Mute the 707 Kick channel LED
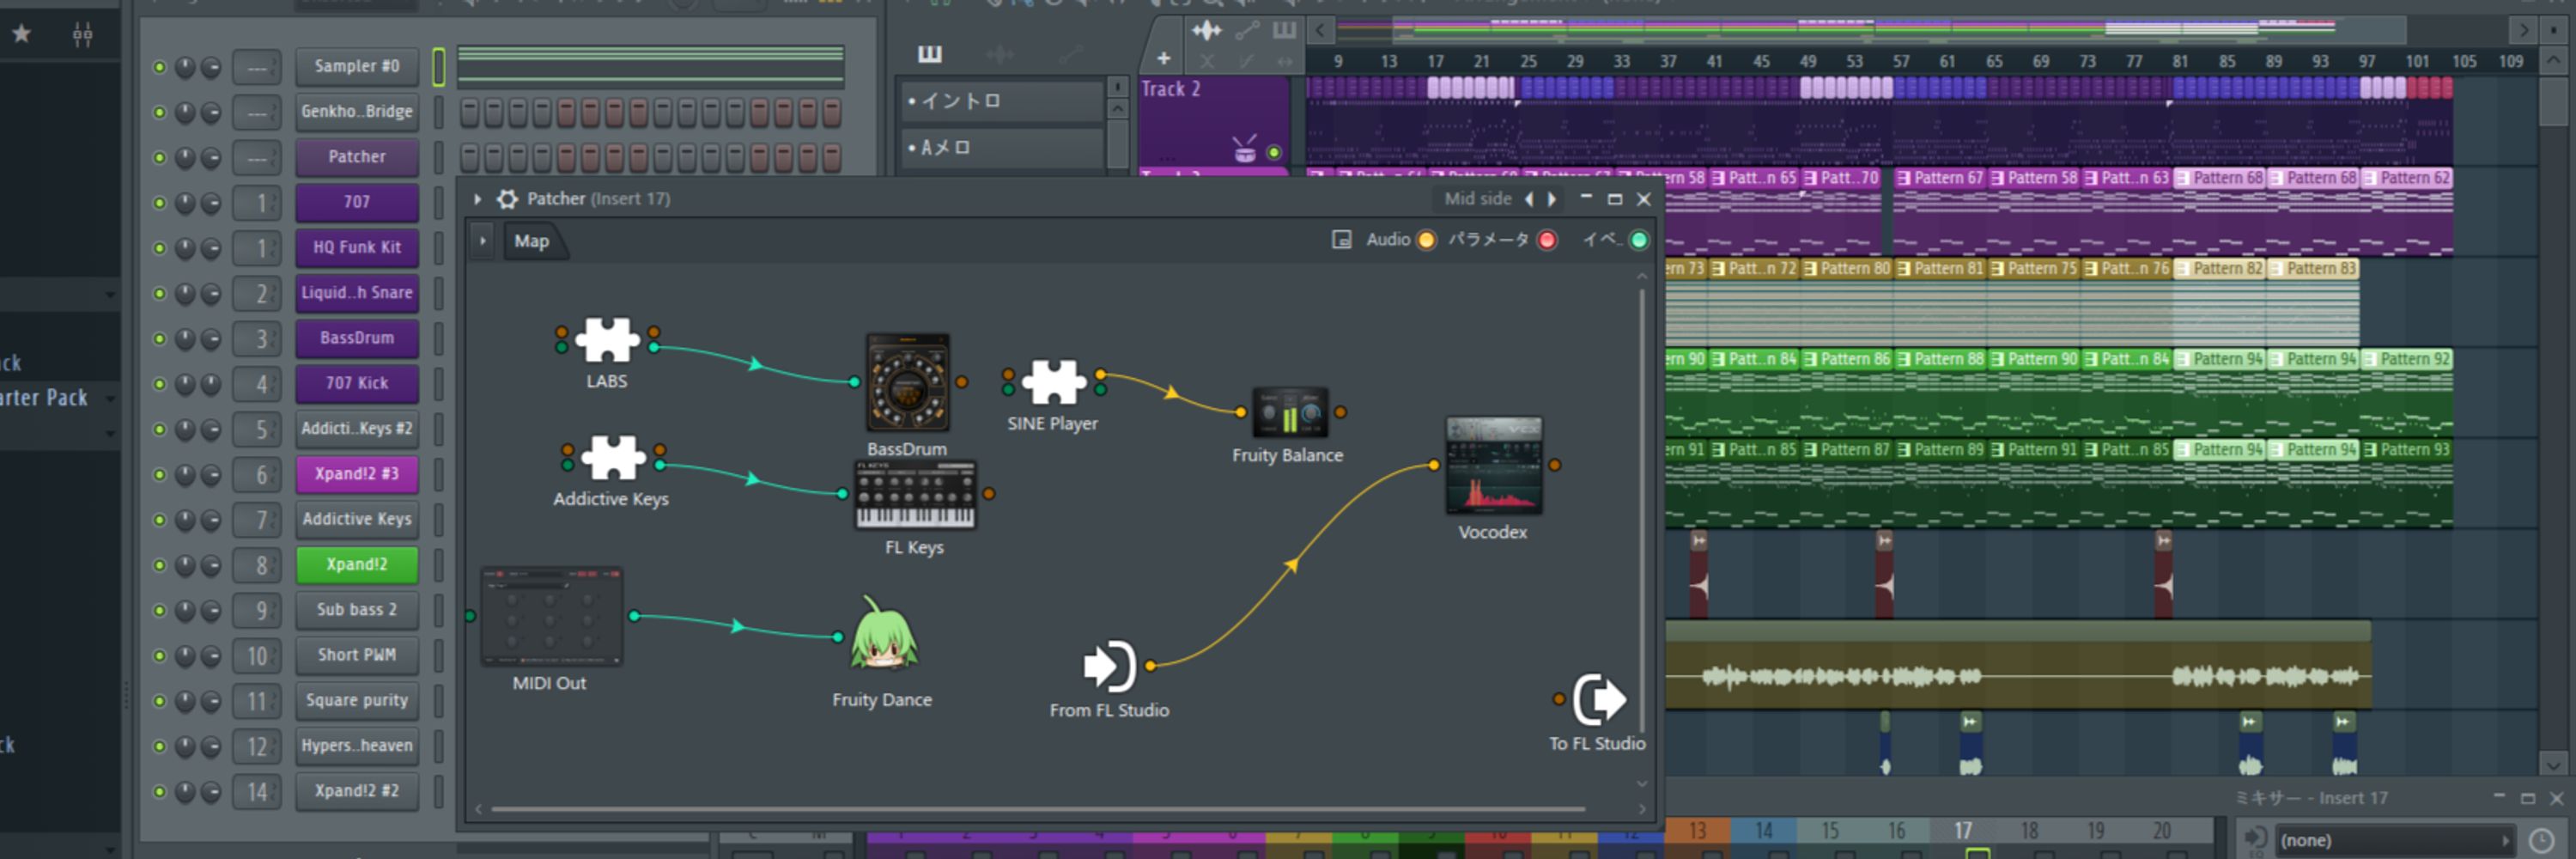The height and width of the screenshot is (859, 2576). click(x=159, y=384)
